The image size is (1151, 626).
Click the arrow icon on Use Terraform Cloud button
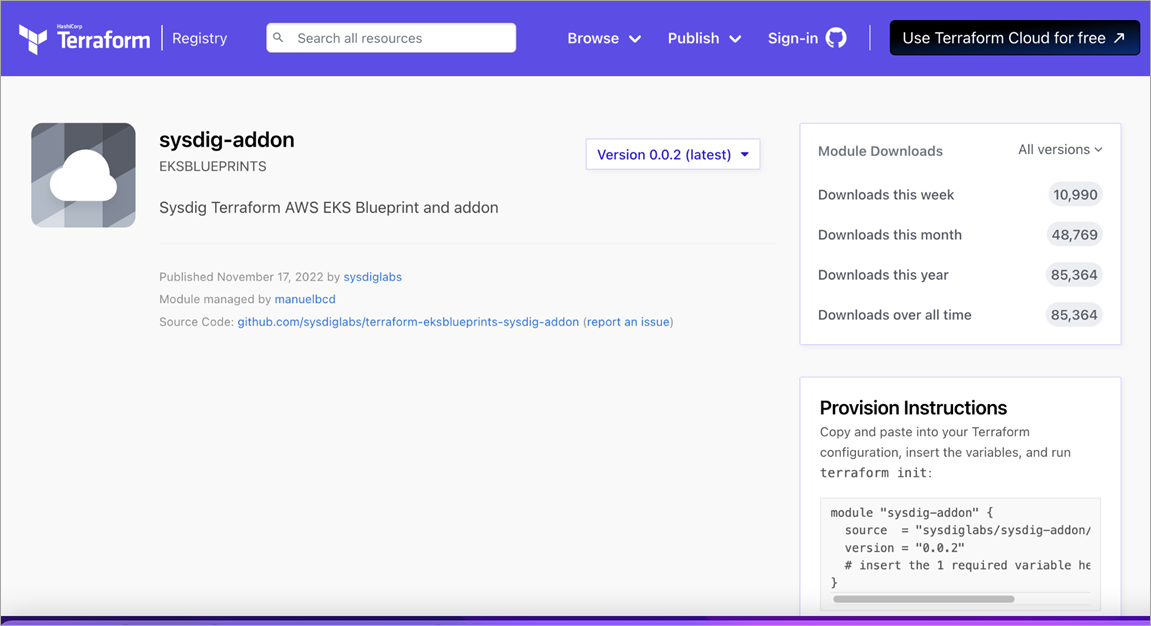[1119, 38]
